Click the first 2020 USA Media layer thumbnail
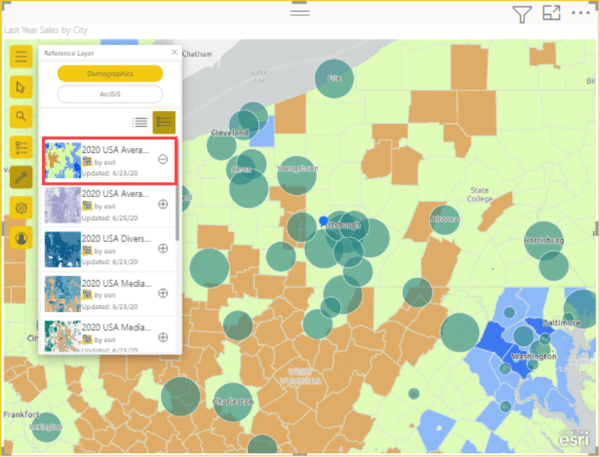 [62, 292]
